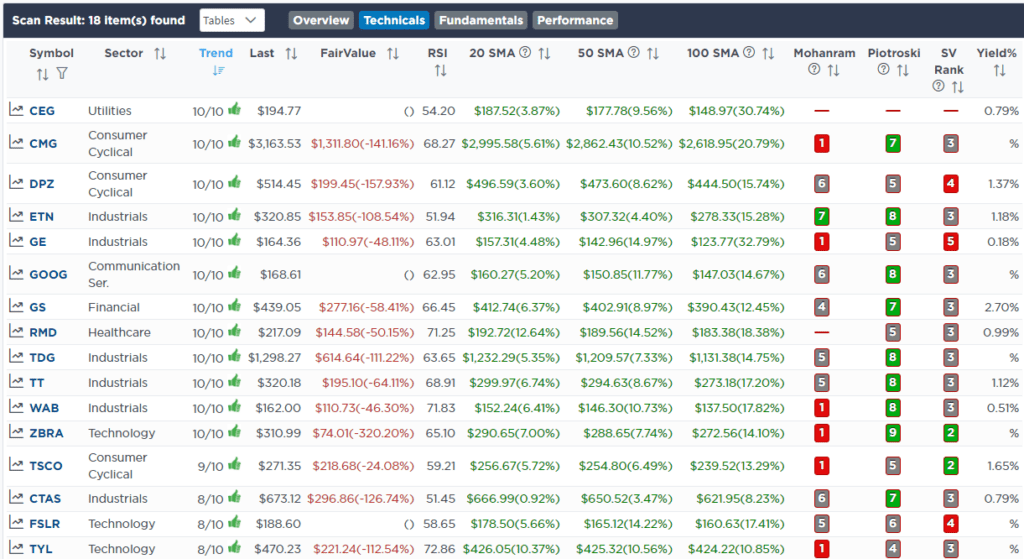The height and width of the screenshot is (559, 1024).
Task: Open the GOOG symbol link
Action: tap(48, 275)
